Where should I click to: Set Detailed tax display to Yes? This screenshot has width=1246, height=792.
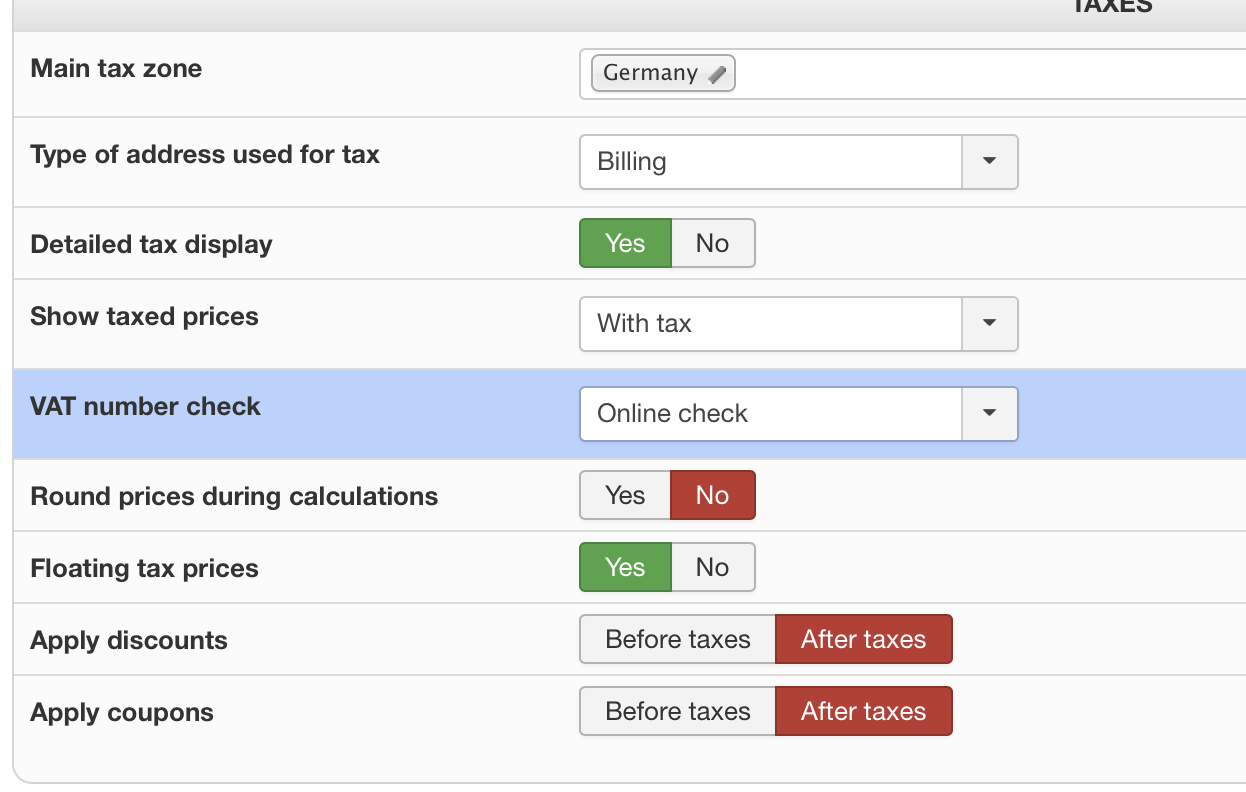pyautogui.click(x=625, y=243)
